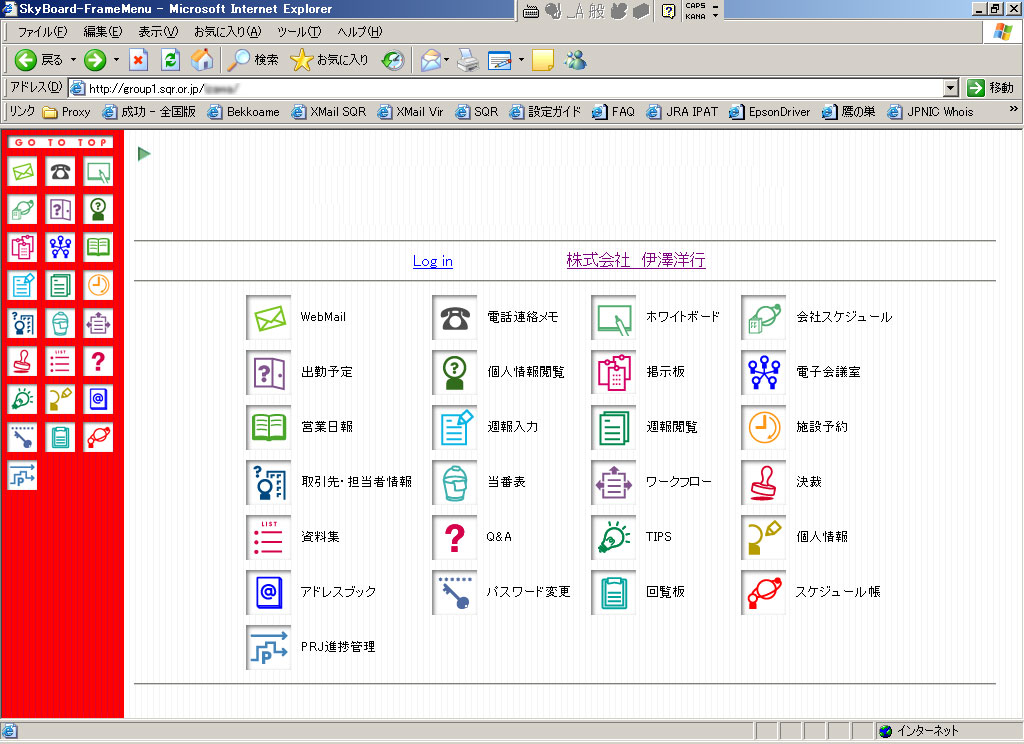Click the browser Stop button
The height and width of the screenshot is (744, 1024).
pos(138,60)
